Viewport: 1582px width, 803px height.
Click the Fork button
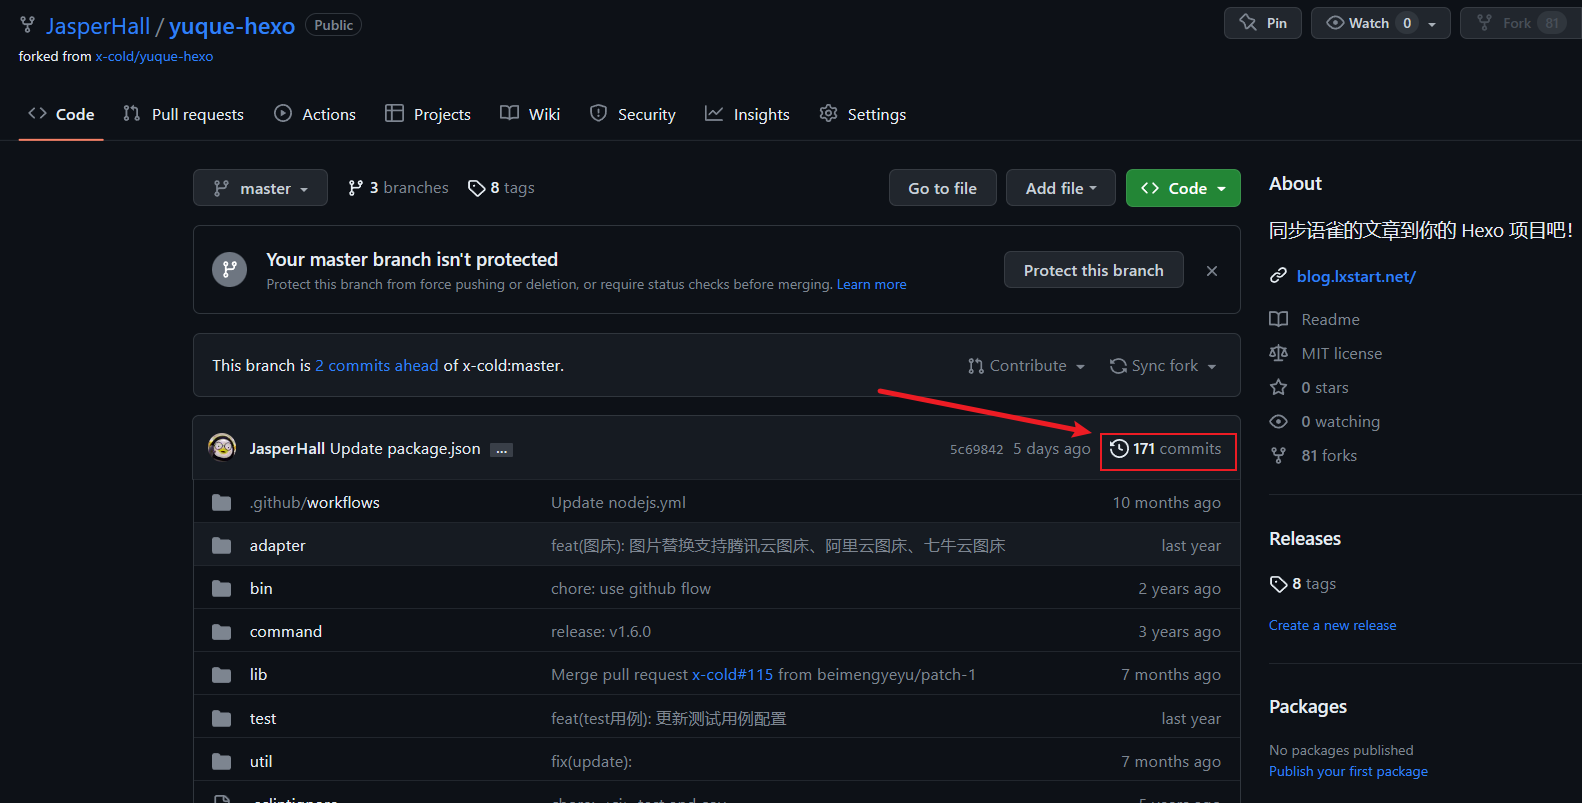(x=1520, y=23)
